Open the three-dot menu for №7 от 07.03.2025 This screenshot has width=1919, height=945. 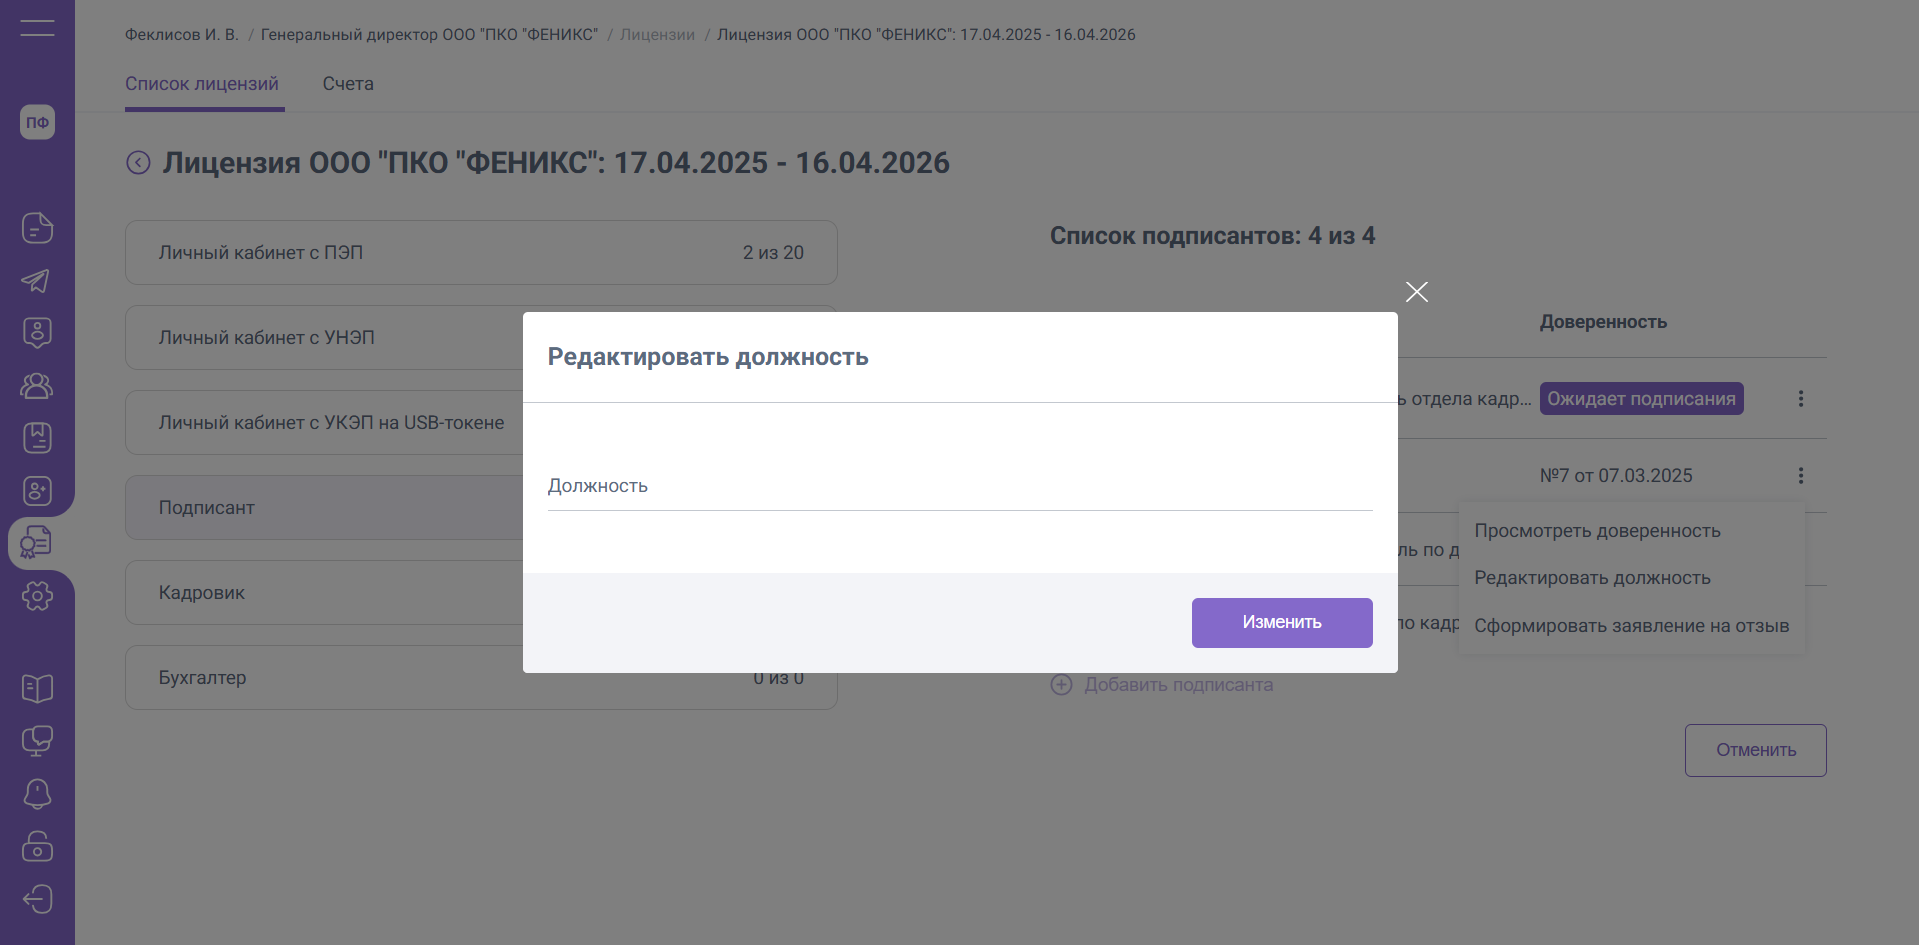coord(1800,476)
